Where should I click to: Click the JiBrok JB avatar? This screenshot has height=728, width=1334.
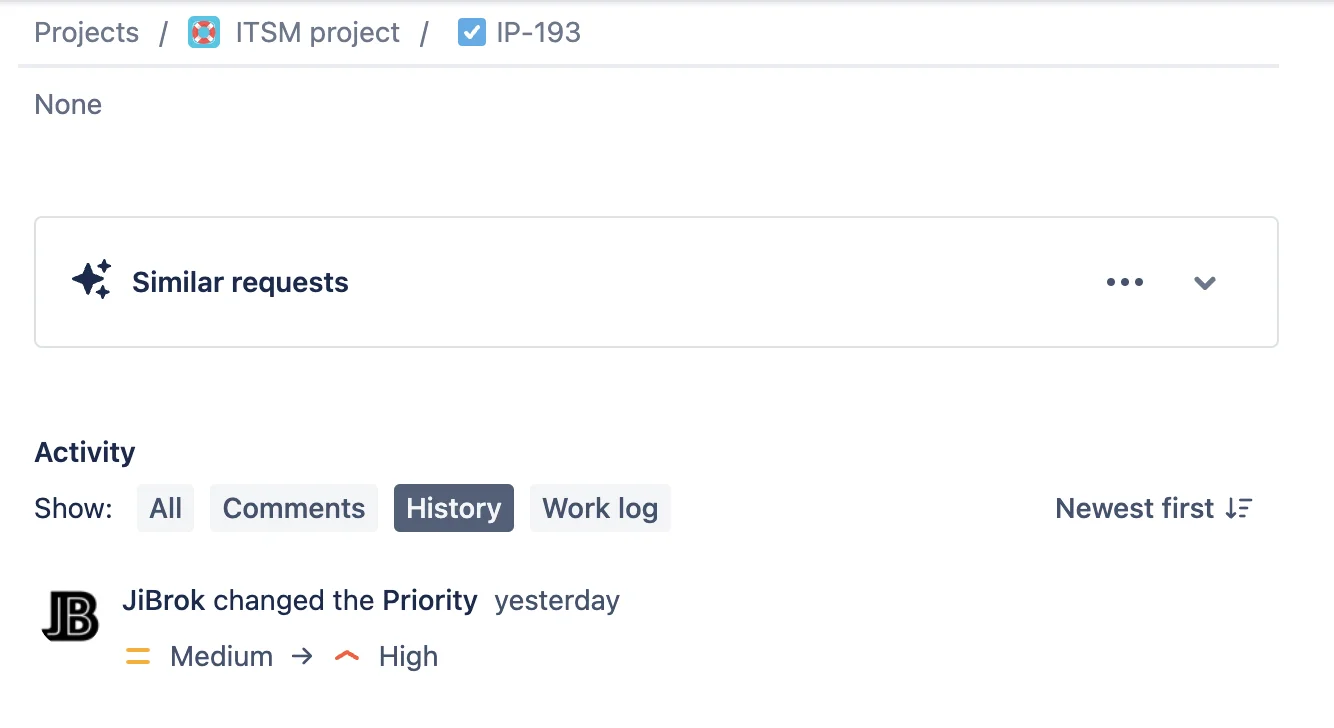pos(71,615)
